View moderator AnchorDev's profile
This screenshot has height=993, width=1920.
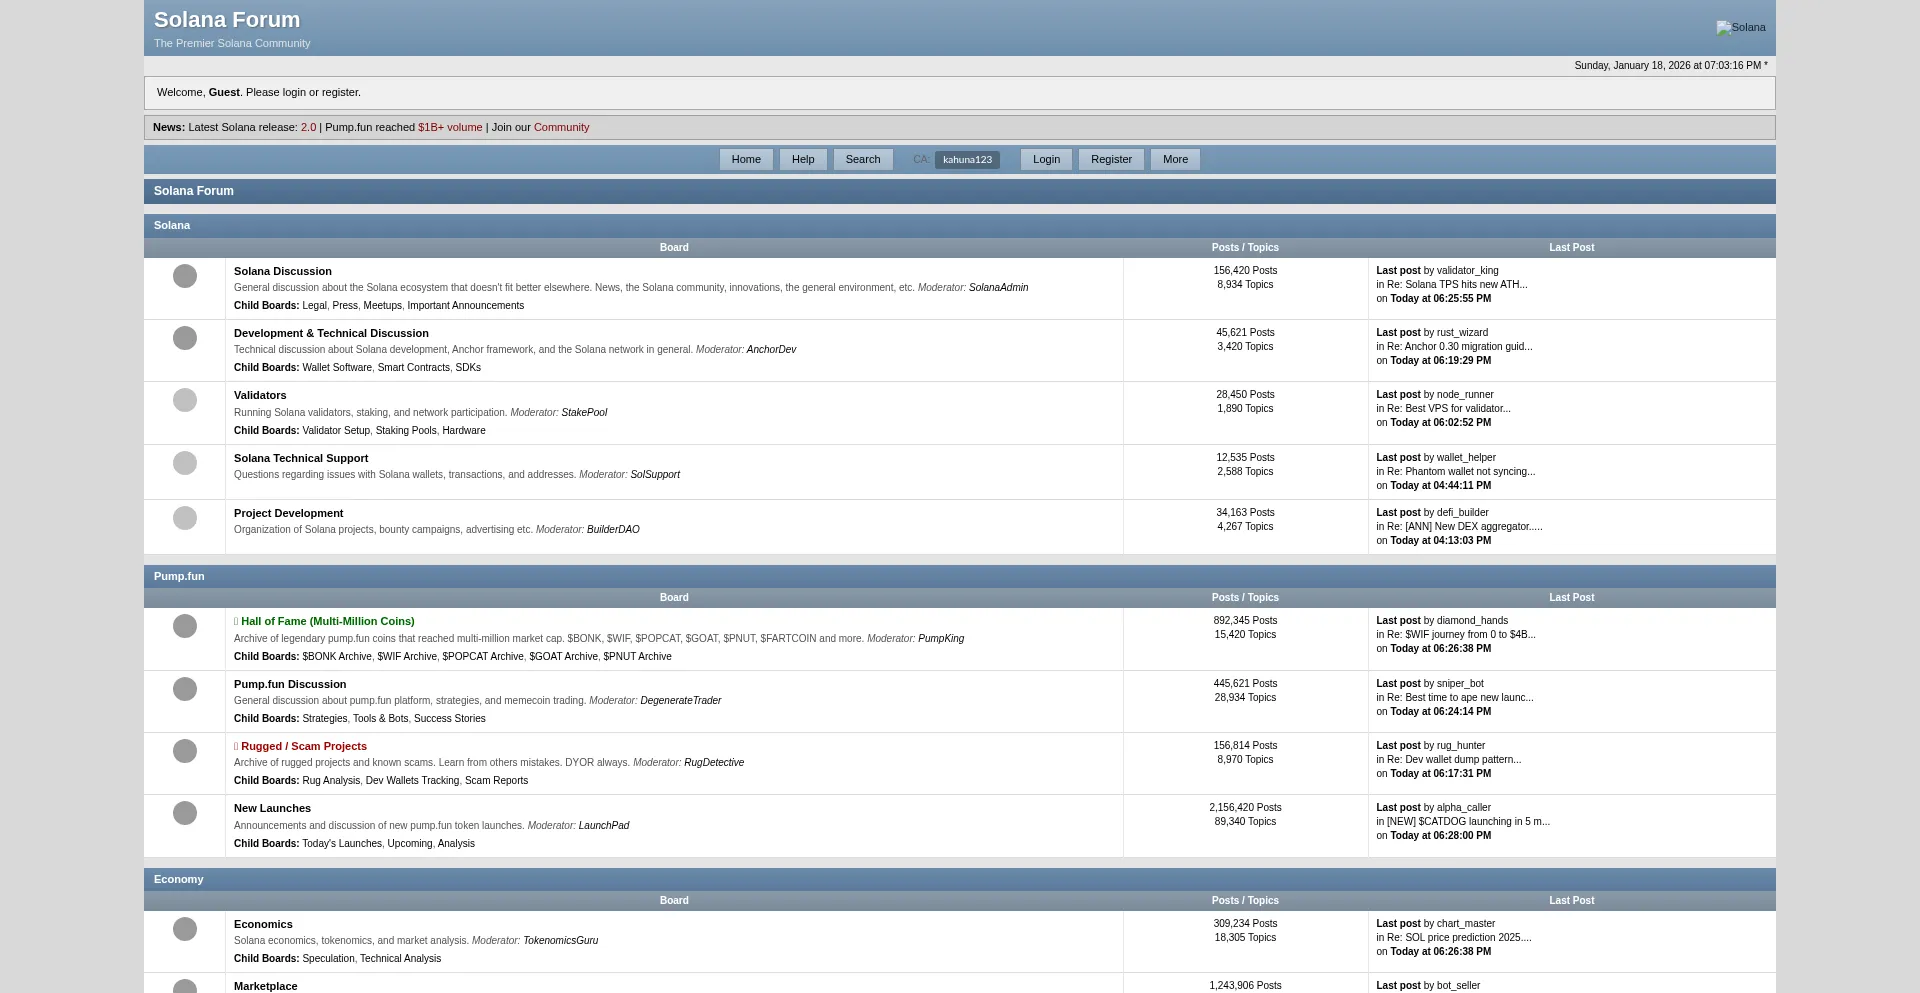click(x=771, y=350)
